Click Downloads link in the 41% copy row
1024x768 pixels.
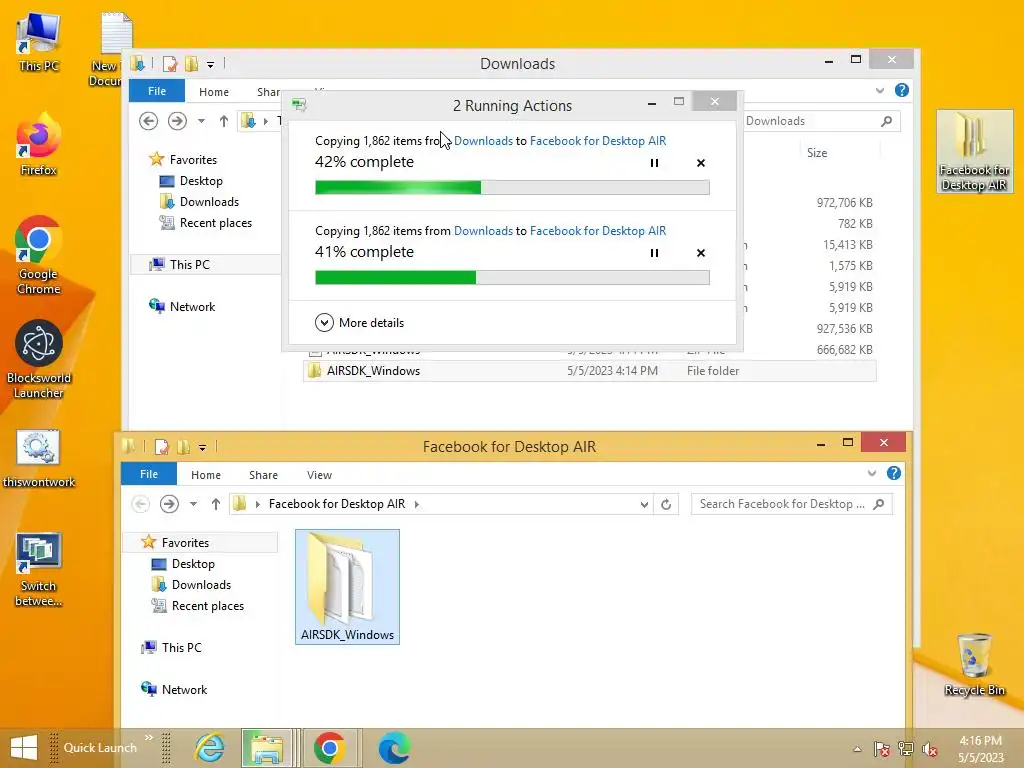(483, 231)
